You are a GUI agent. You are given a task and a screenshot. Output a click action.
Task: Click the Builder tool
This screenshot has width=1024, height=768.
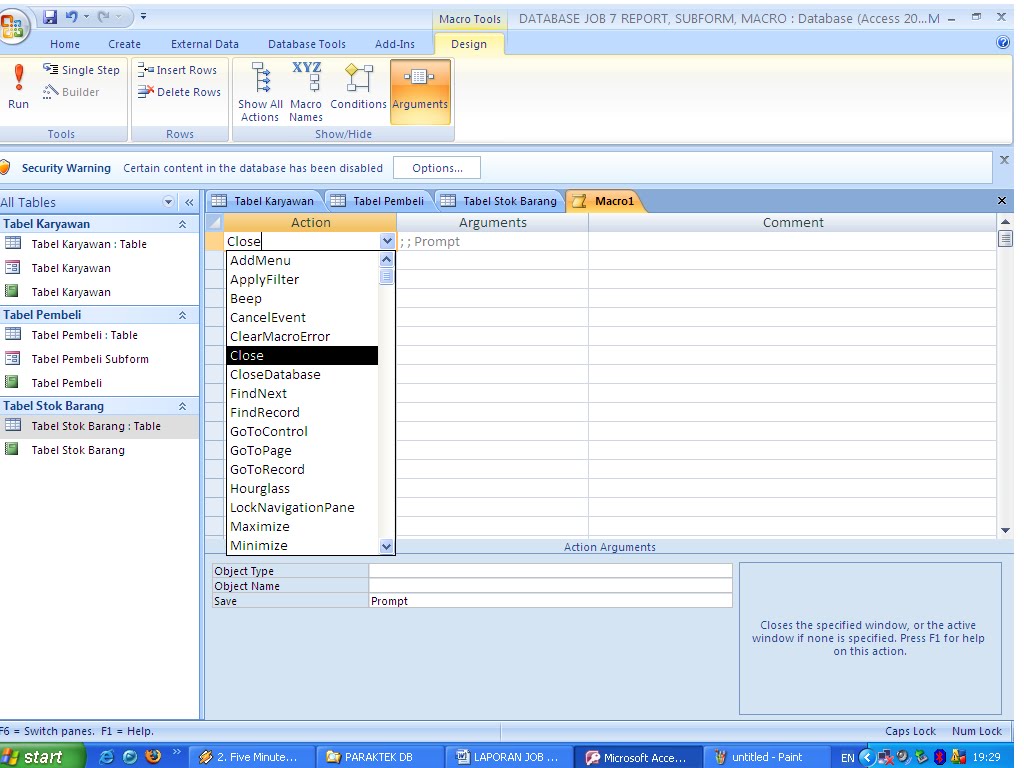pos(71,92)
